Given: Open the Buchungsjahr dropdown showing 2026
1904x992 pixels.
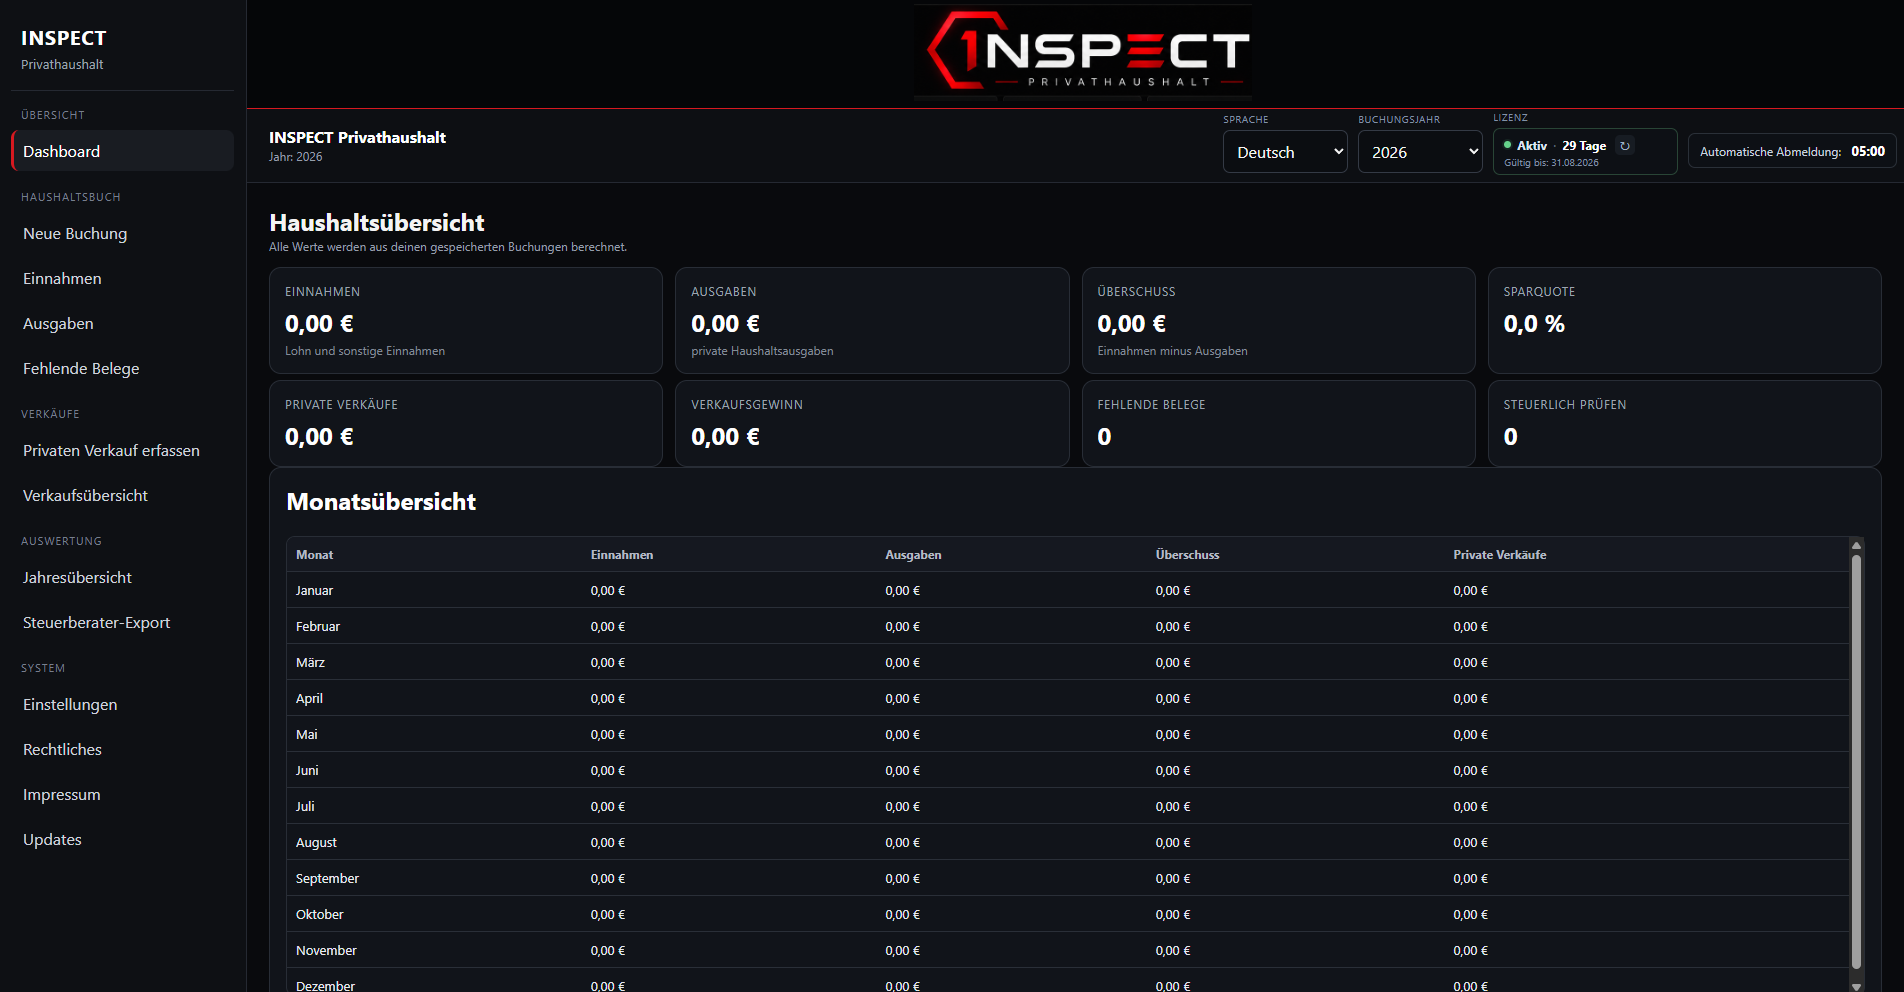Looking at the screenshot, I should coord(1420,152).
